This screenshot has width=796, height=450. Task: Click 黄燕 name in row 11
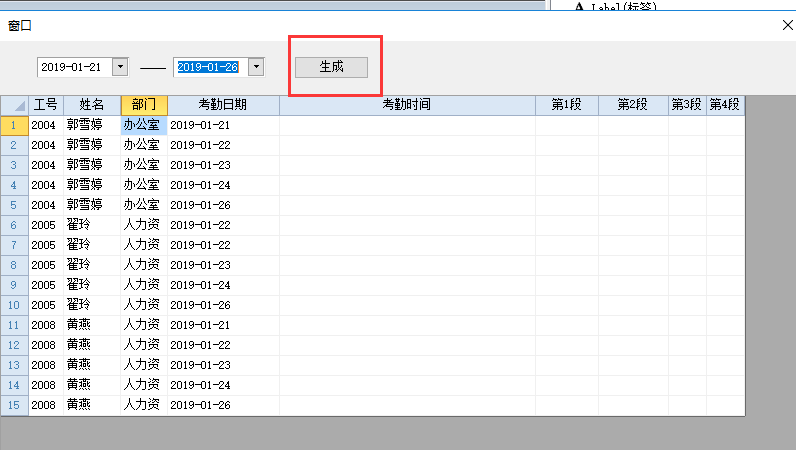[92, 325]
